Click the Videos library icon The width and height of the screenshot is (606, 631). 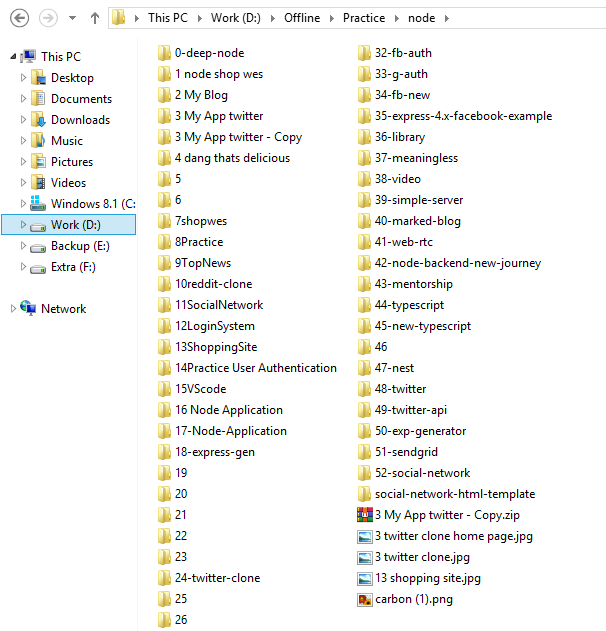(38, 182)
